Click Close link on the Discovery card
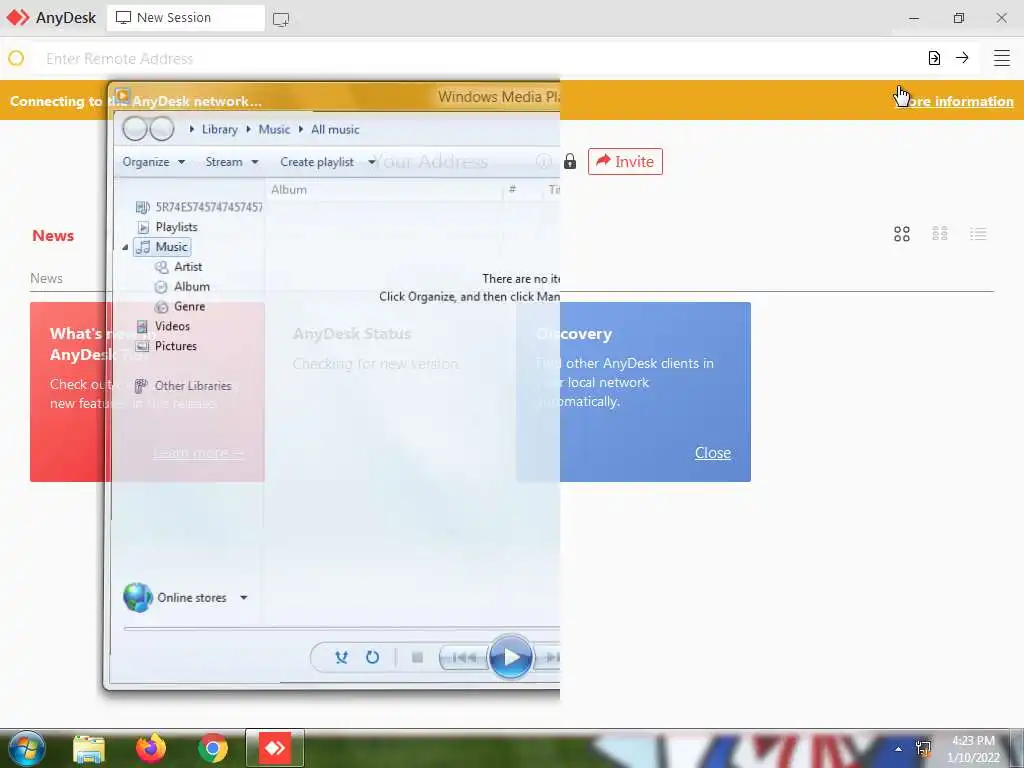This screenshot has height=768, width=1024. [x=712, y=453]
